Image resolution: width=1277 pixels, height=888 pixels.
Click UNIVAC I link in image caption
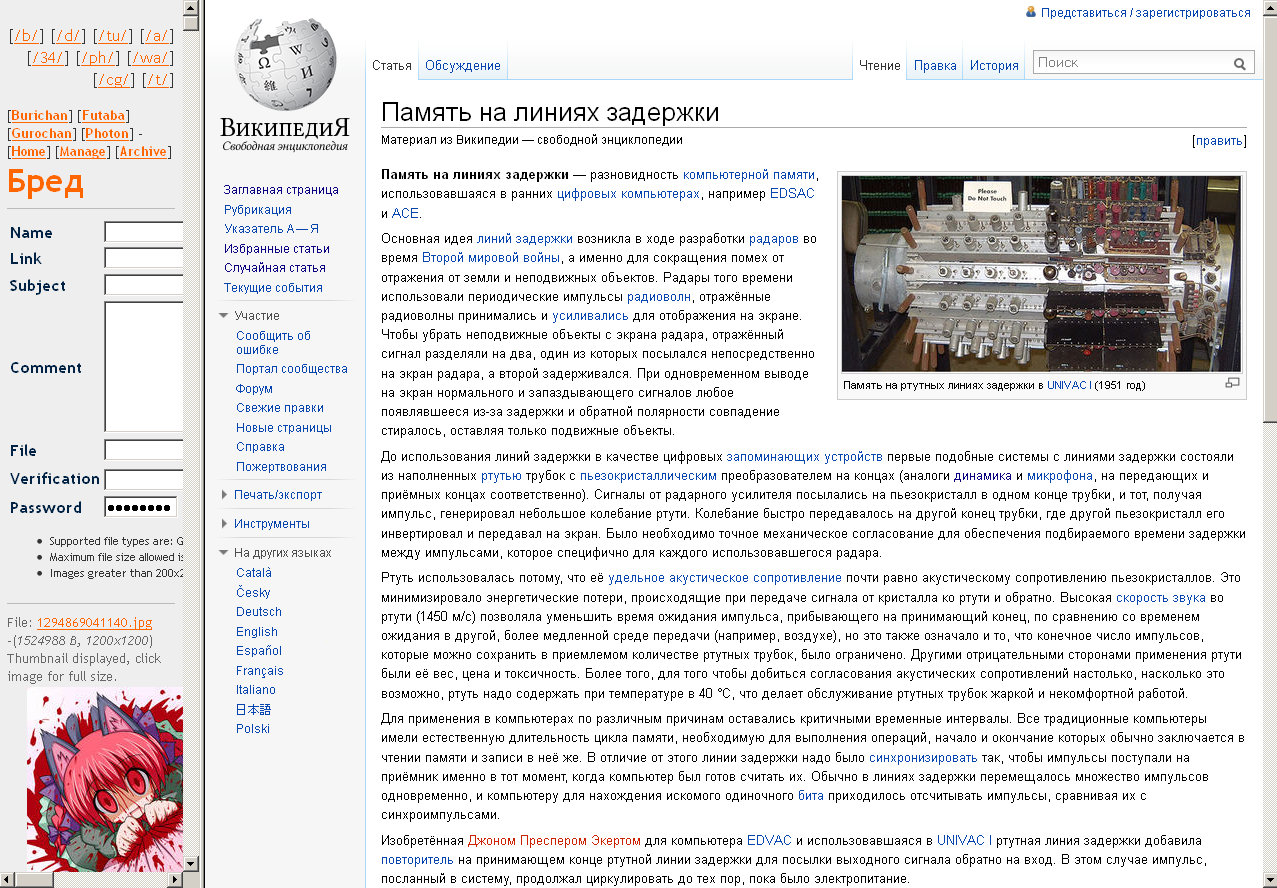click(x=1069, y=385)
